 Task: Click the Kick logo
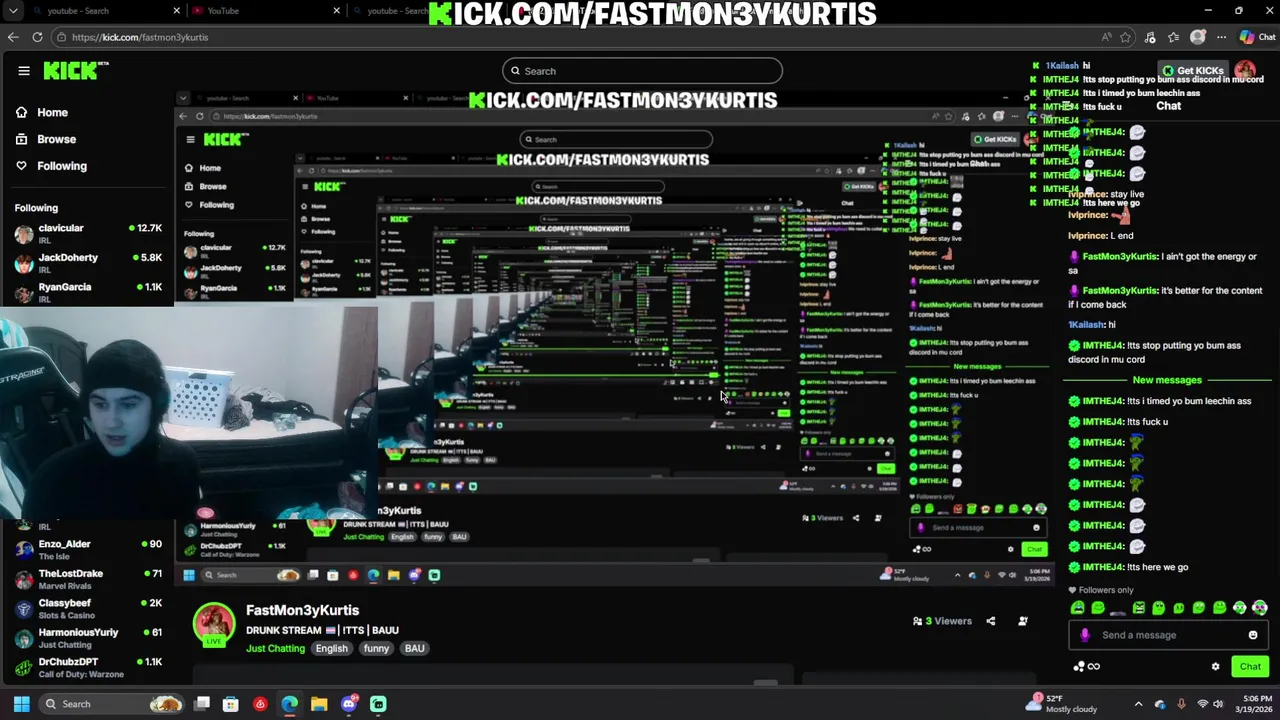(x=76, y=70)
